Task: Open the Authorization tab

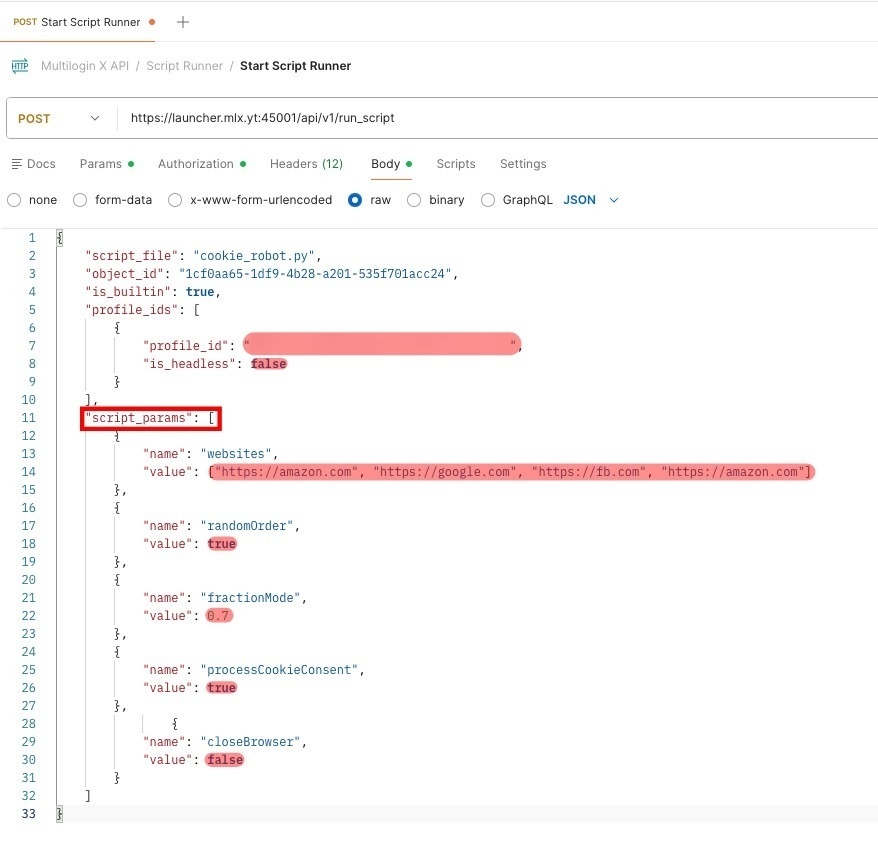Action: [196, 164]
